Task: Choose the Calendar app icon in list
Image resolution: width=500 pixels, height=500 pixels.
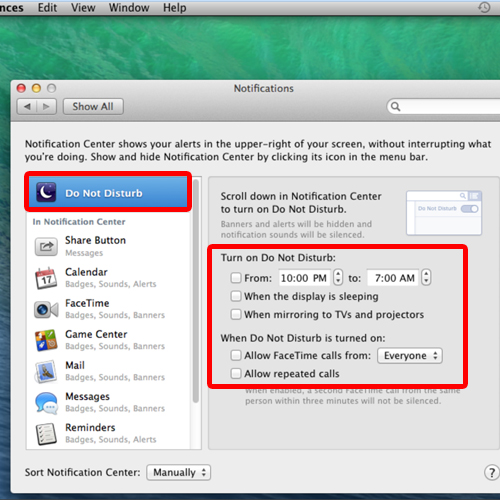Action: (46, 278)
